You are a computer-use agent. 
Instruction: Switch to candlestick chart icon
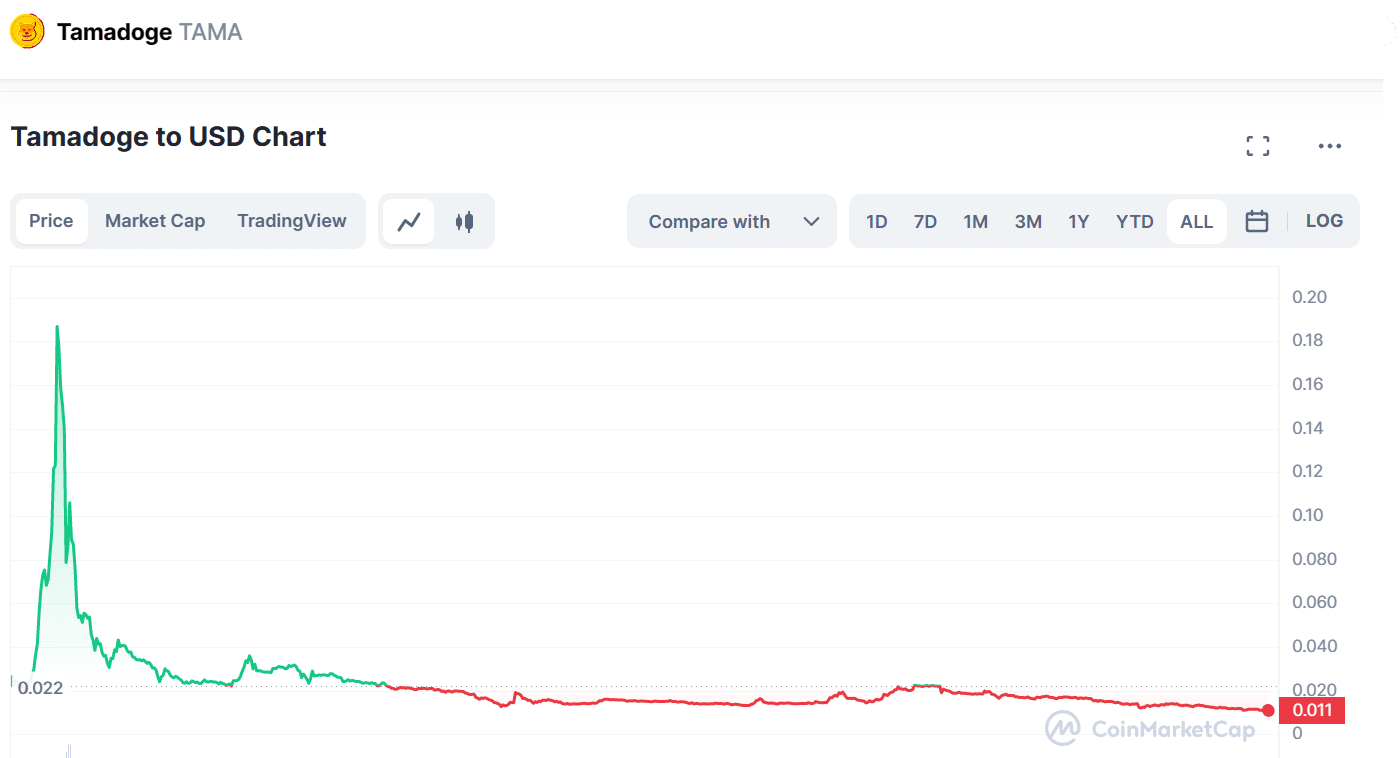tap(464, 221)
